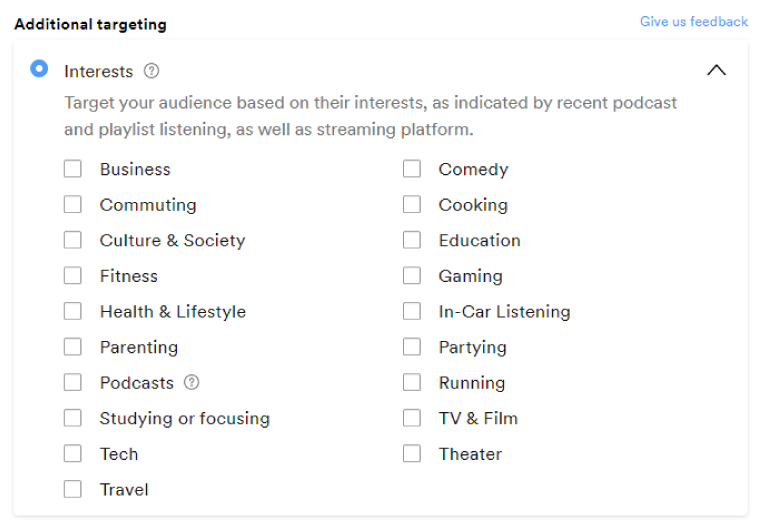Image resolution: width=770 pixels, height=526 pixels.
Task: Collapse the Interests section chevron
Action: (716, 70)
